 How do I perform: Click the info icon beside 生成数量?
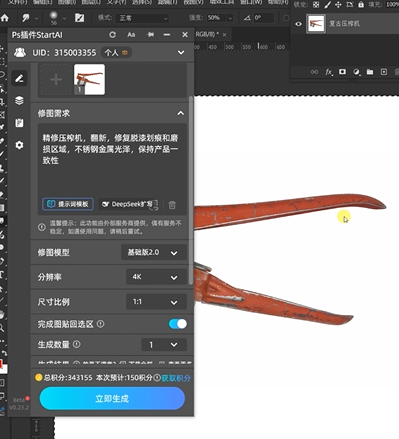(x=77, y=344)
